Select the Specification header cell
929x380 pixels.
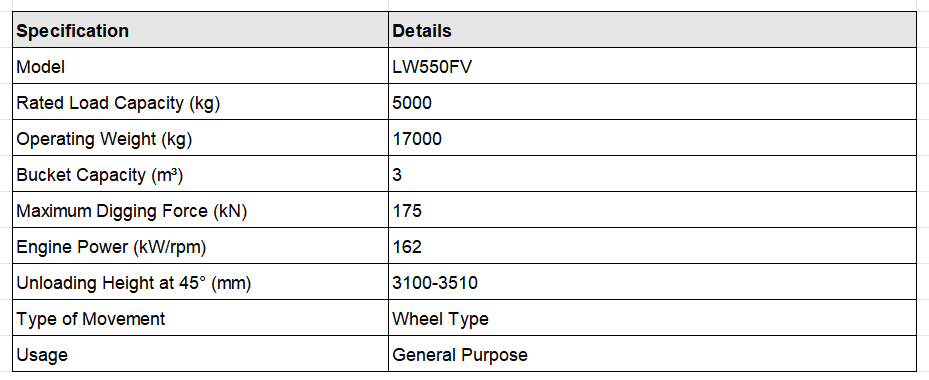tap(200, 30)
